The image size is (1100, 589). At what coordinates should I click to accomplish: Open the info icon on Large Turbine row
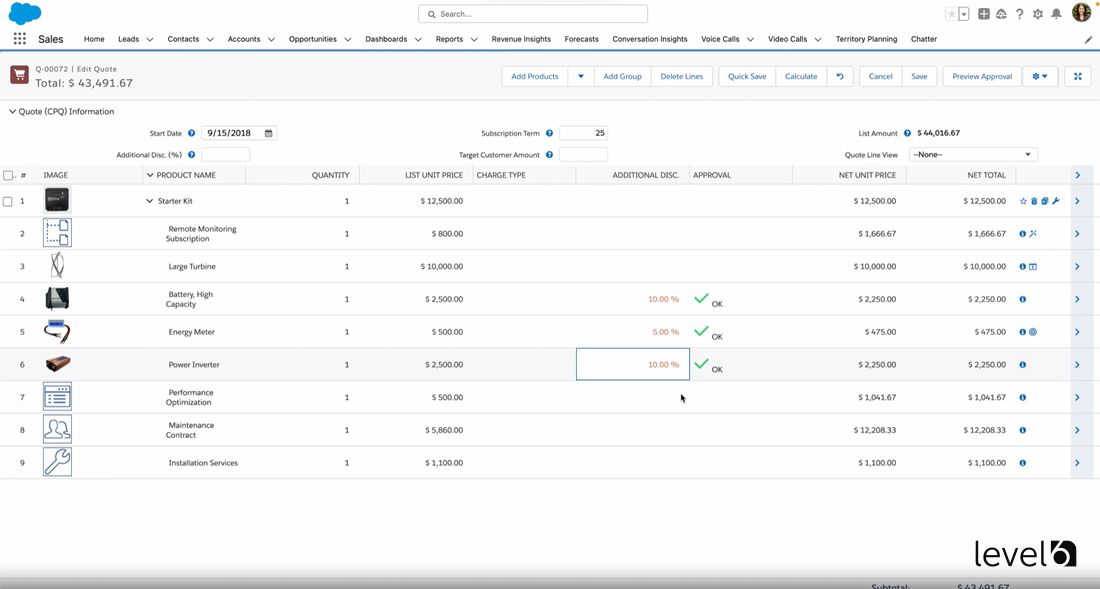1021,266
